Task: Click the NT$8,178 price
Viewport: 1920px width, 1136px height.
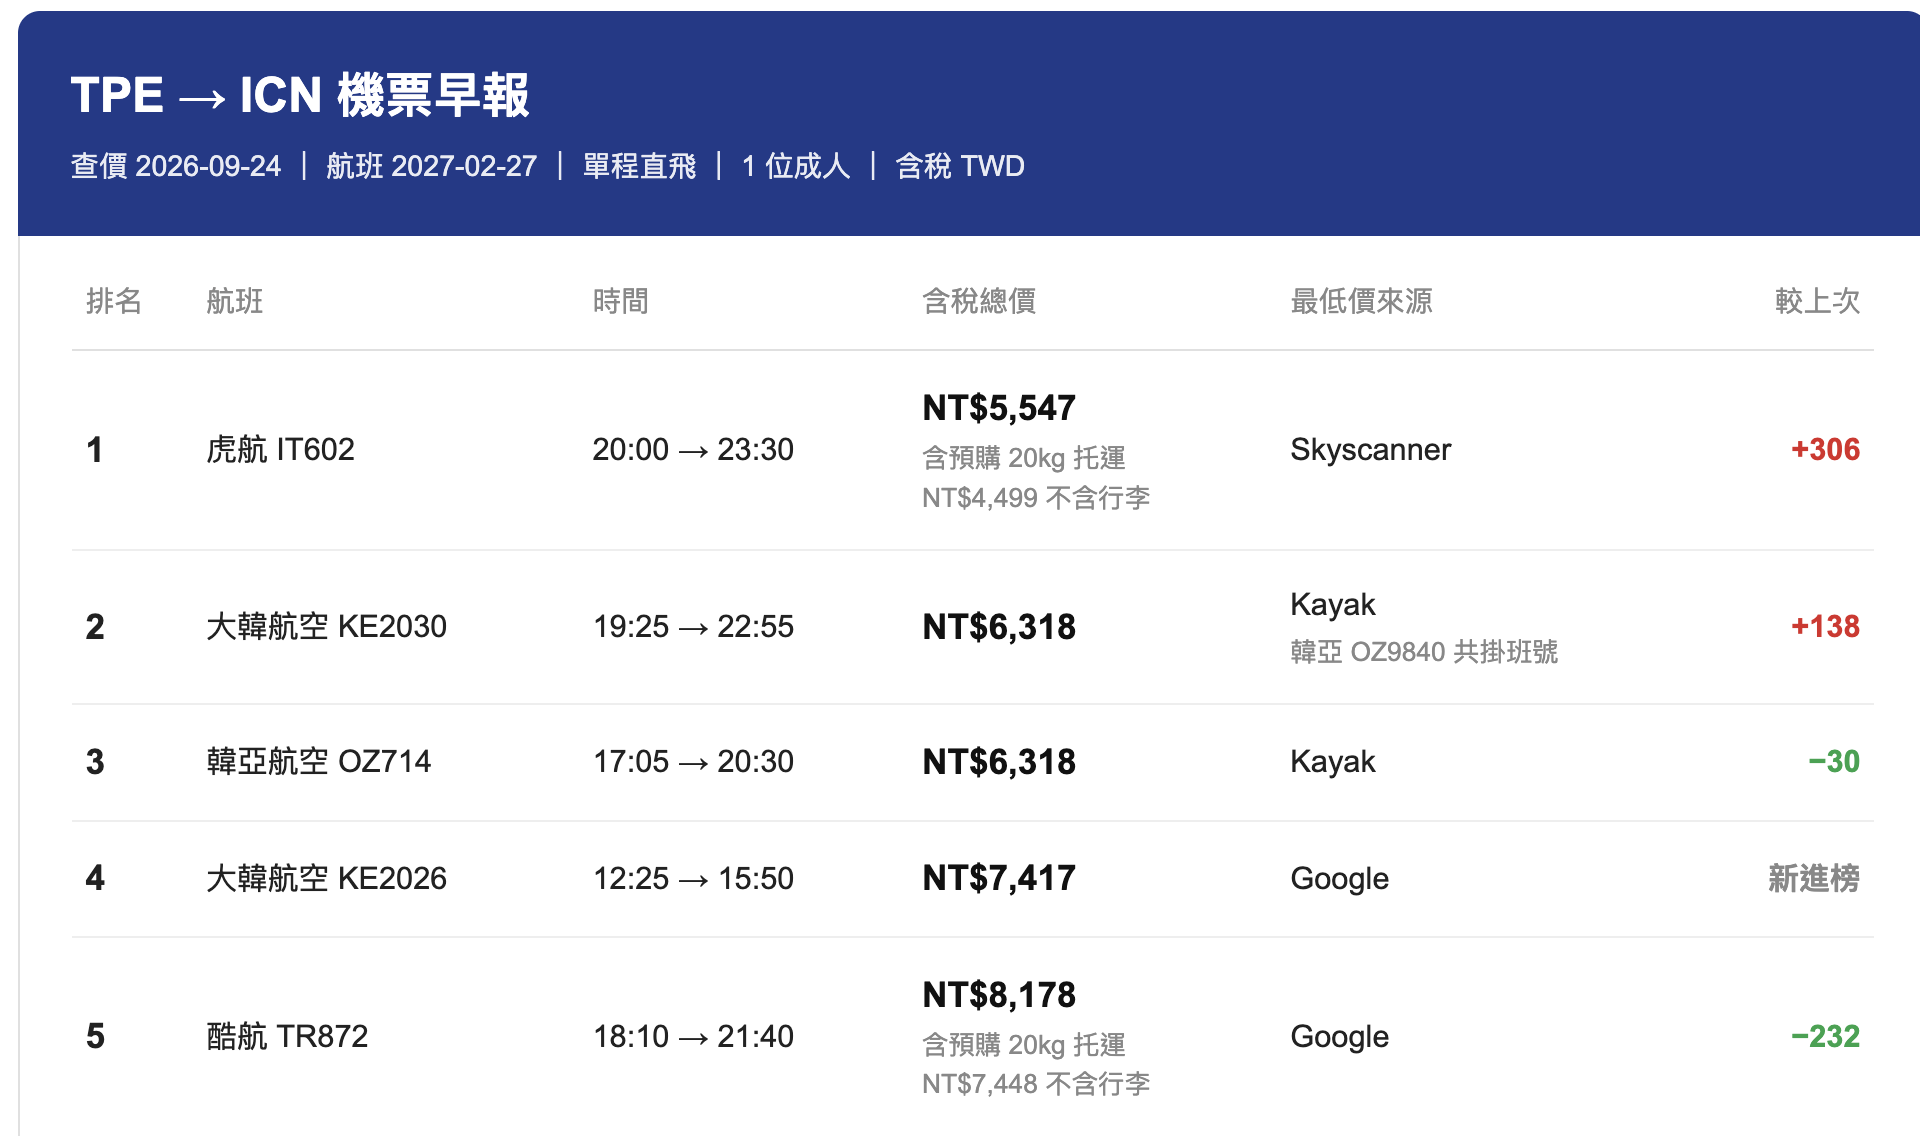Action: point(999,995)
